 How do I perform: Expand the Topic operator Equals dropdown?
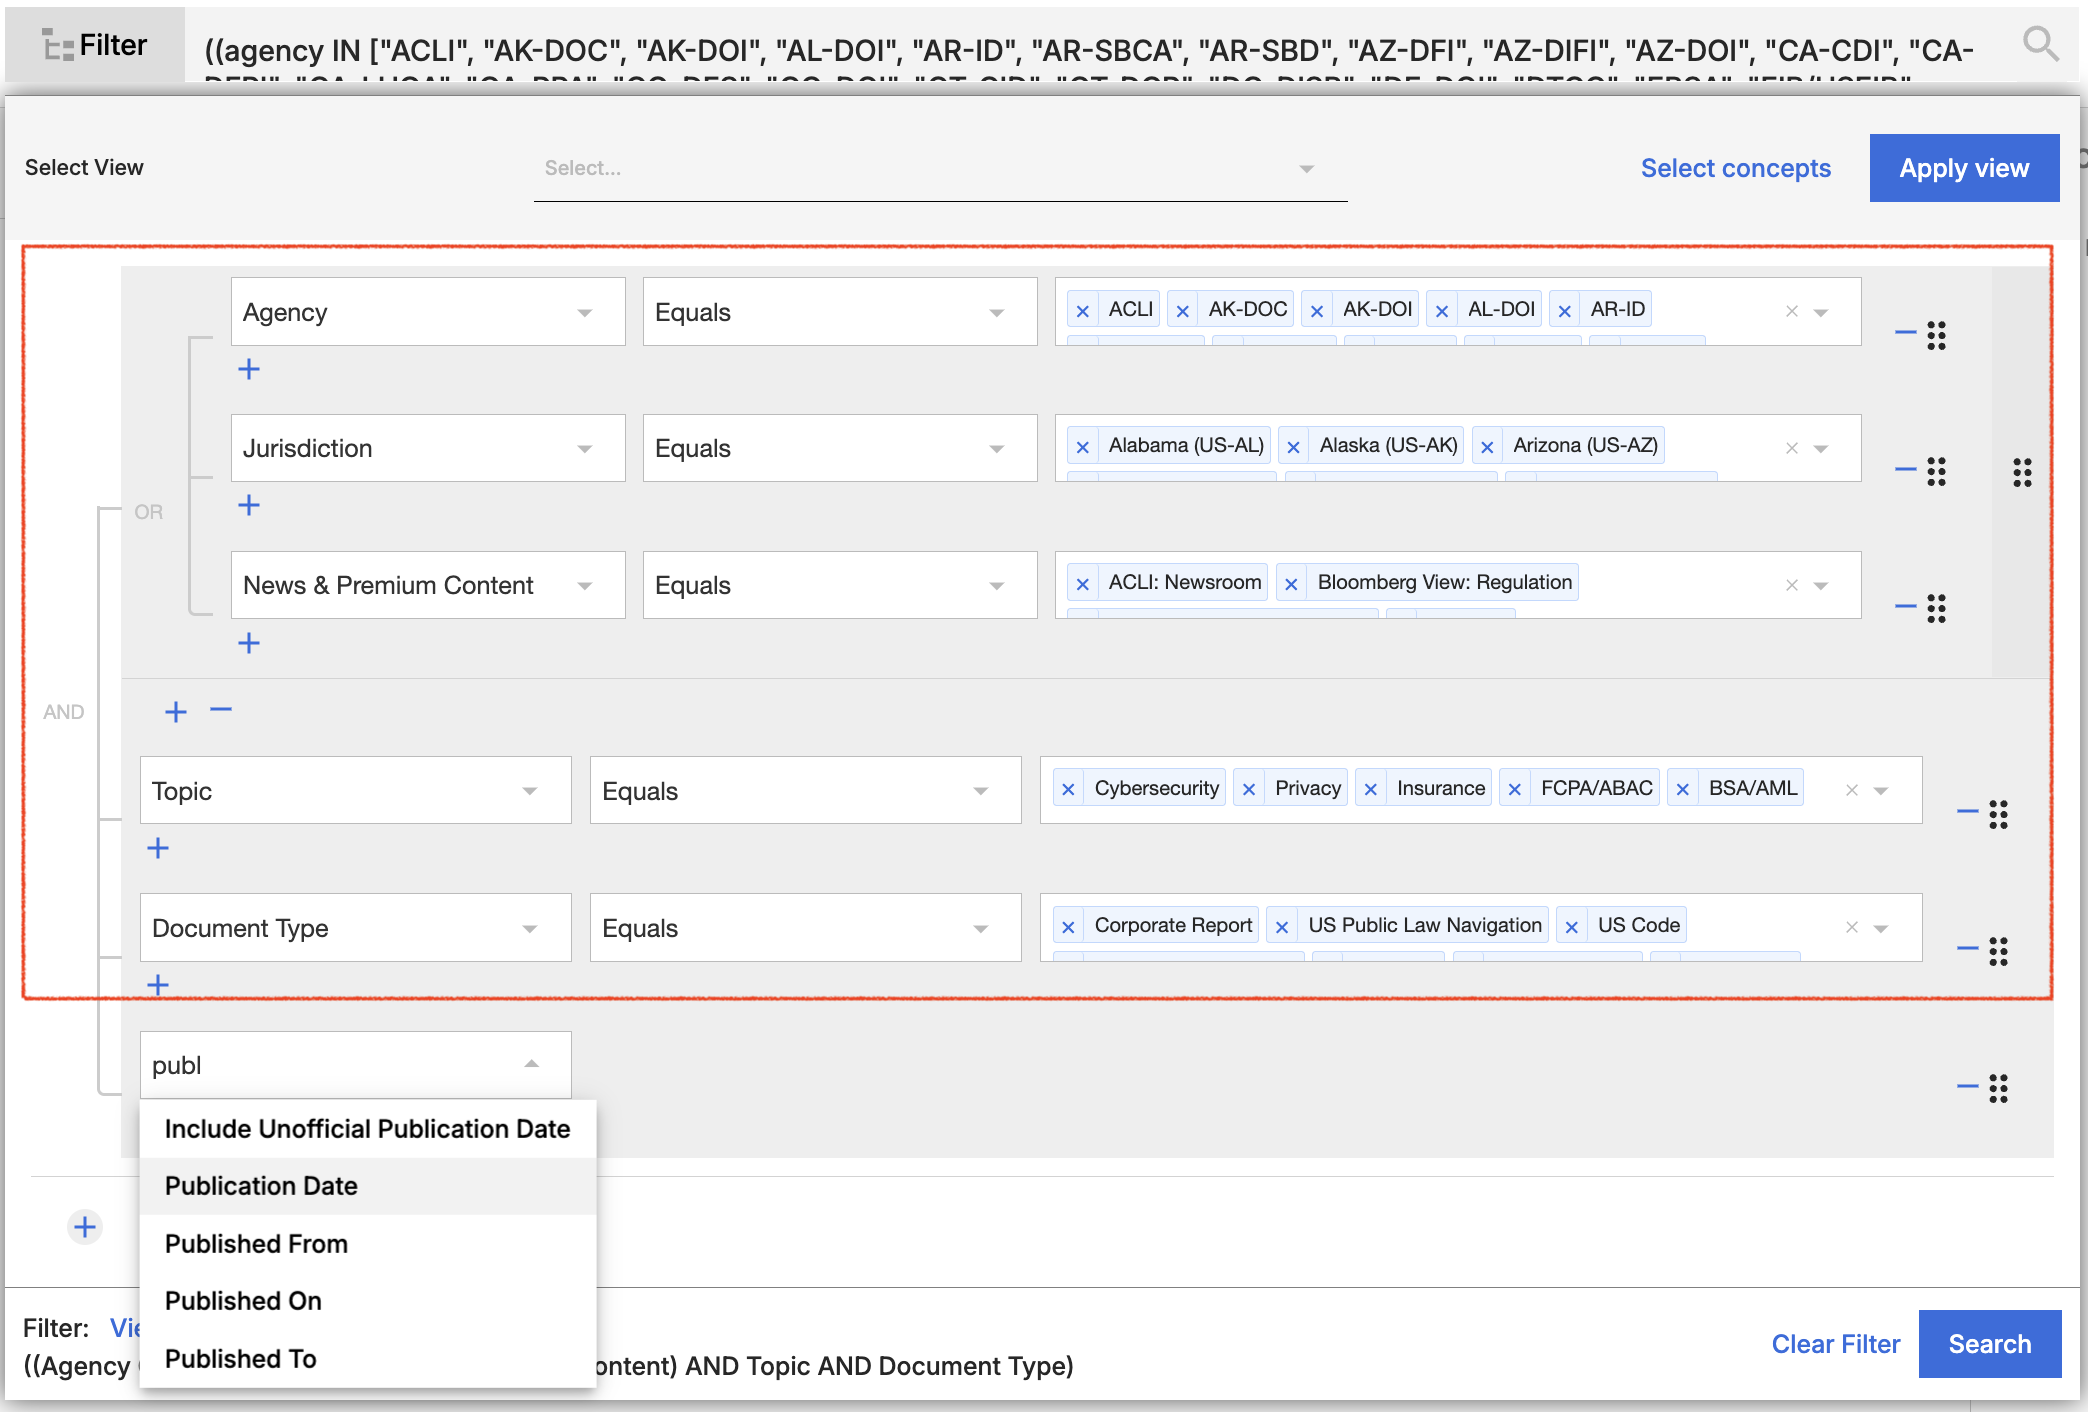point(804,791)
